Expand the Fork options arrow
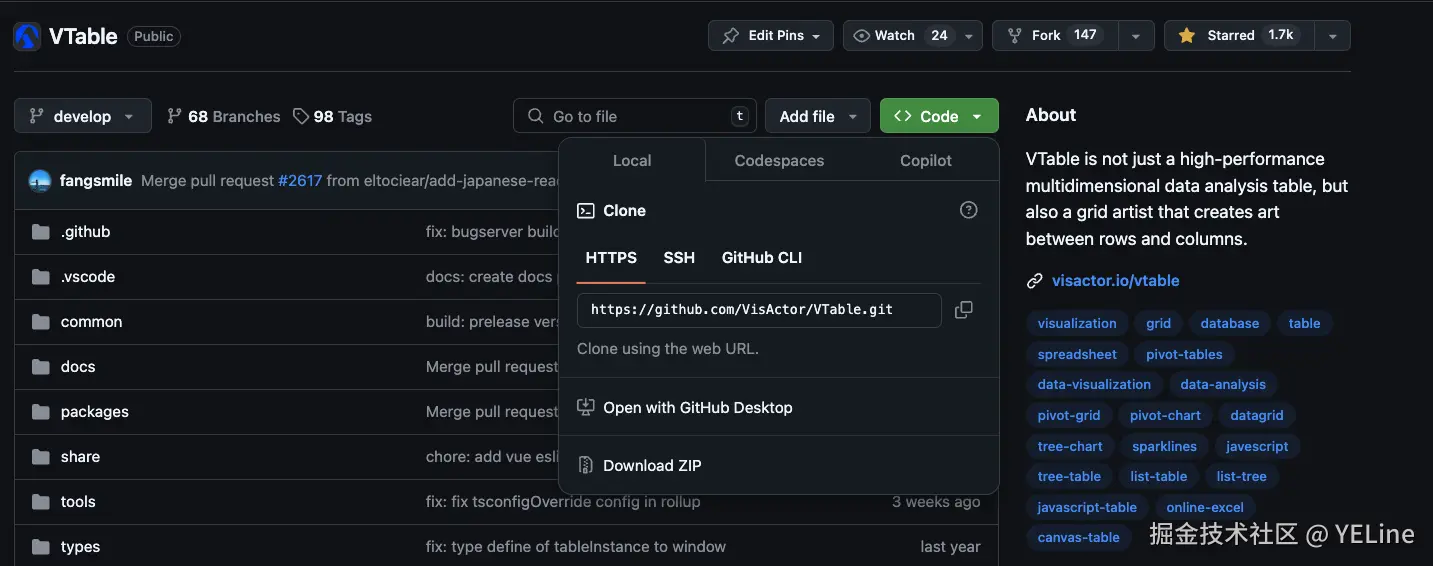This screenshot has height=566, width=1433. click(1135, 36)
